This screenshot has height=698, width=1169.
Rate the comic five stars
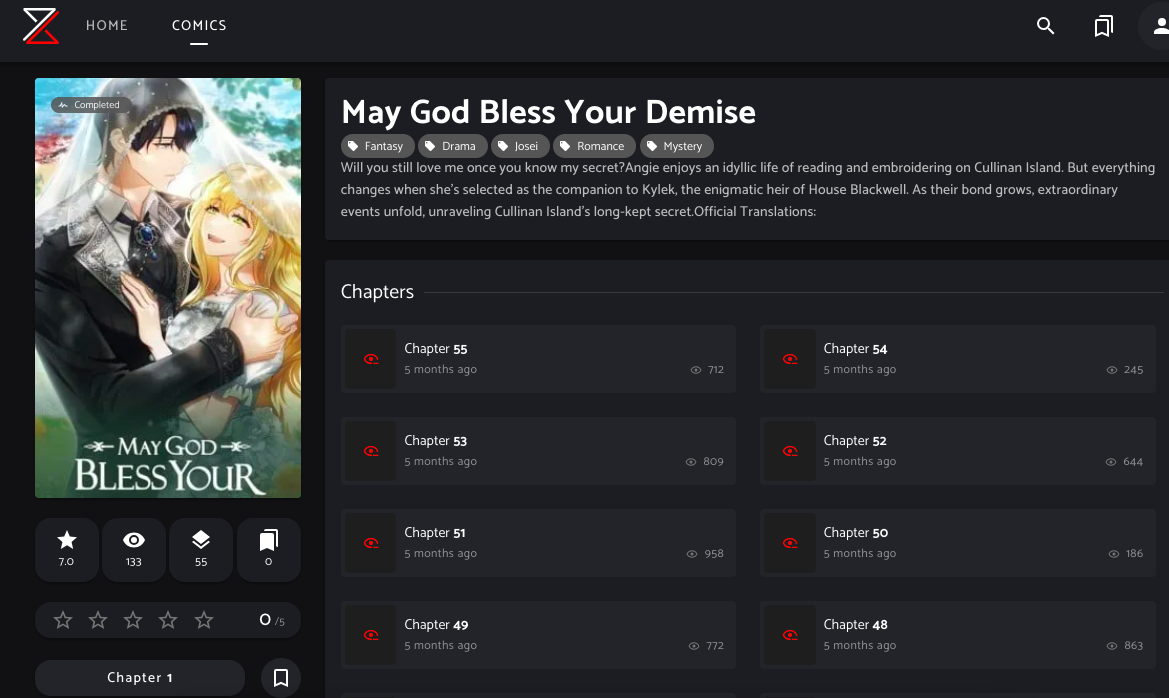click(204, 621)
